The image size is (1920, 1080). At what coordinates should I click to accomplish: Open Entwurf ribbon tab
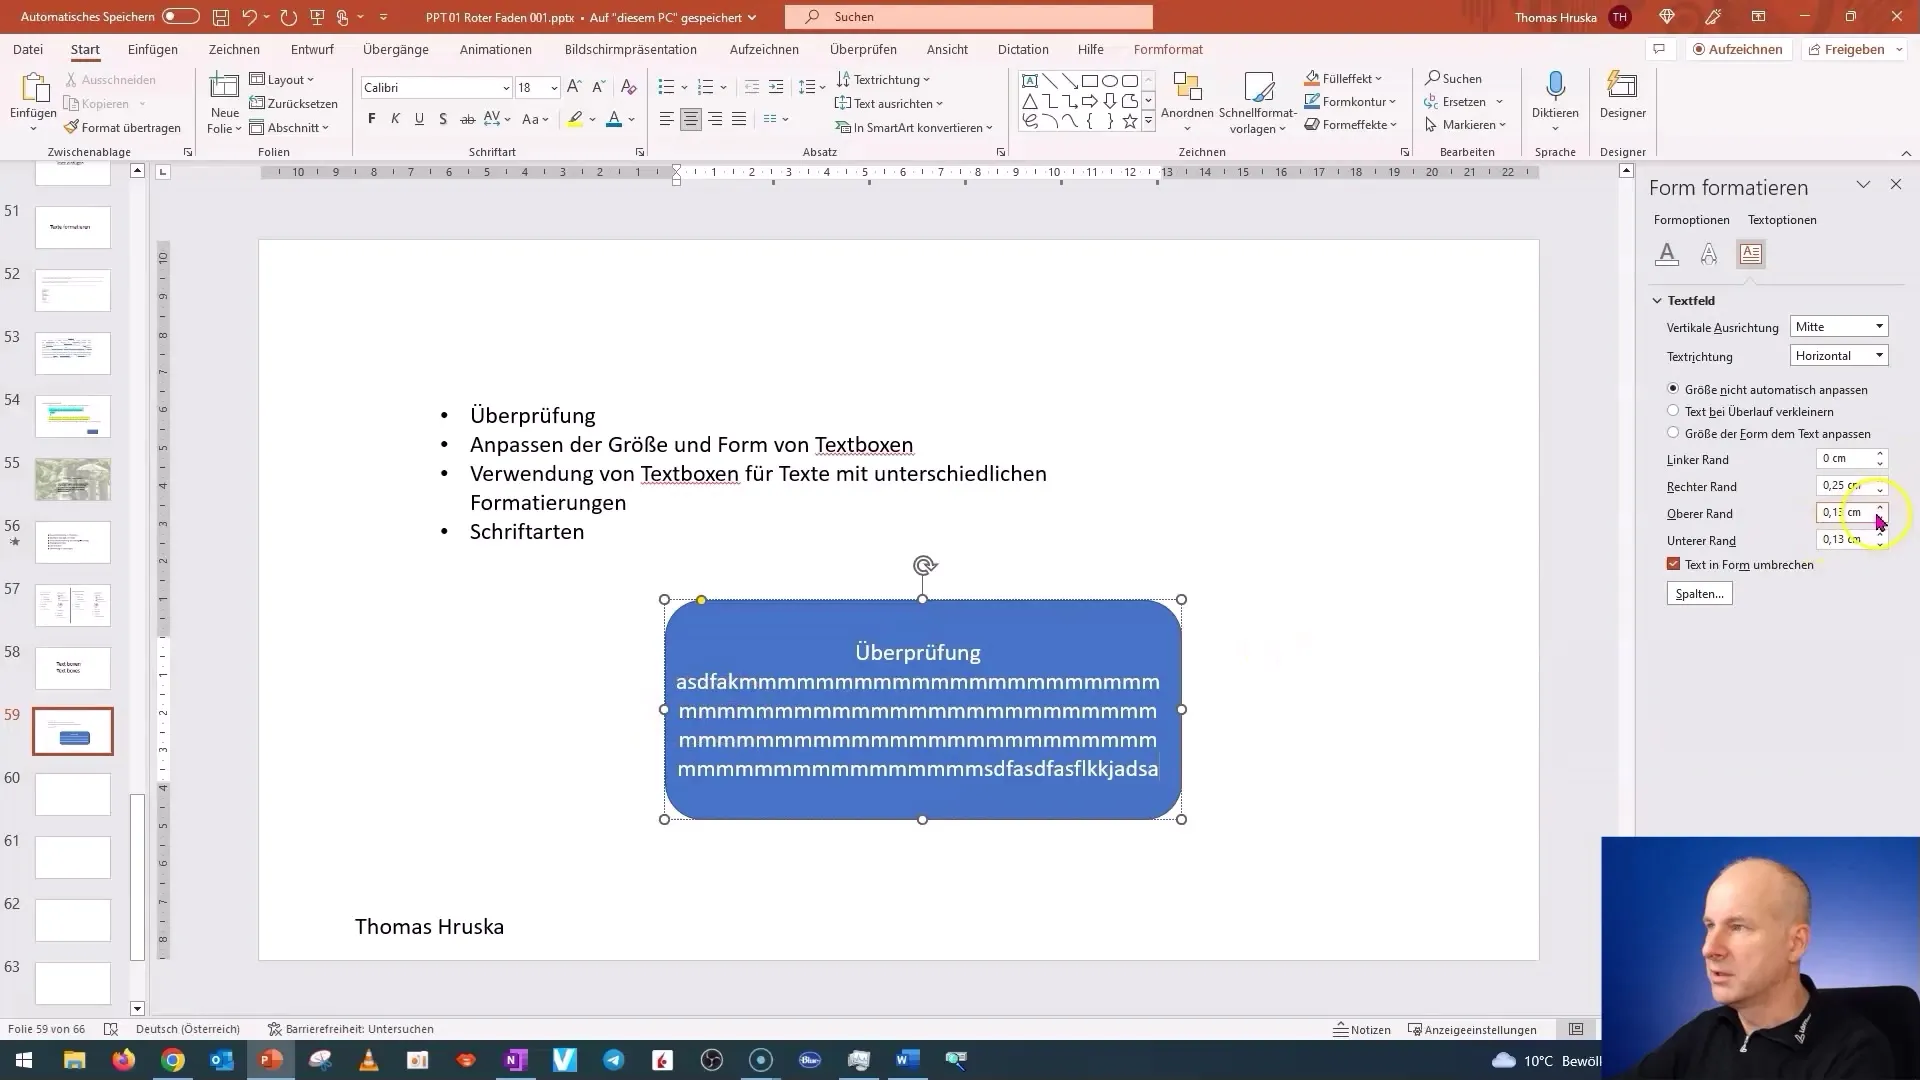312,49
